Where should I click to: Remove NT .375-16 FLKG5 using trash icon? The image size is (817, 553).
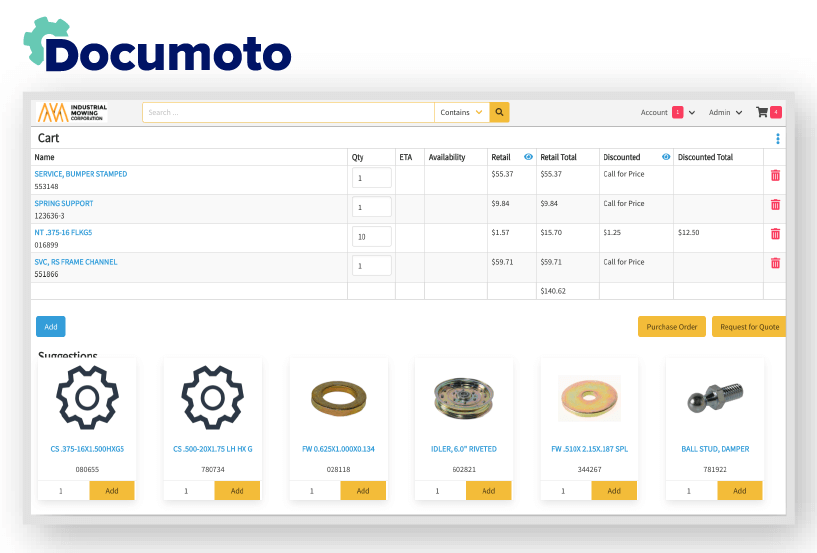coord(775,234)
